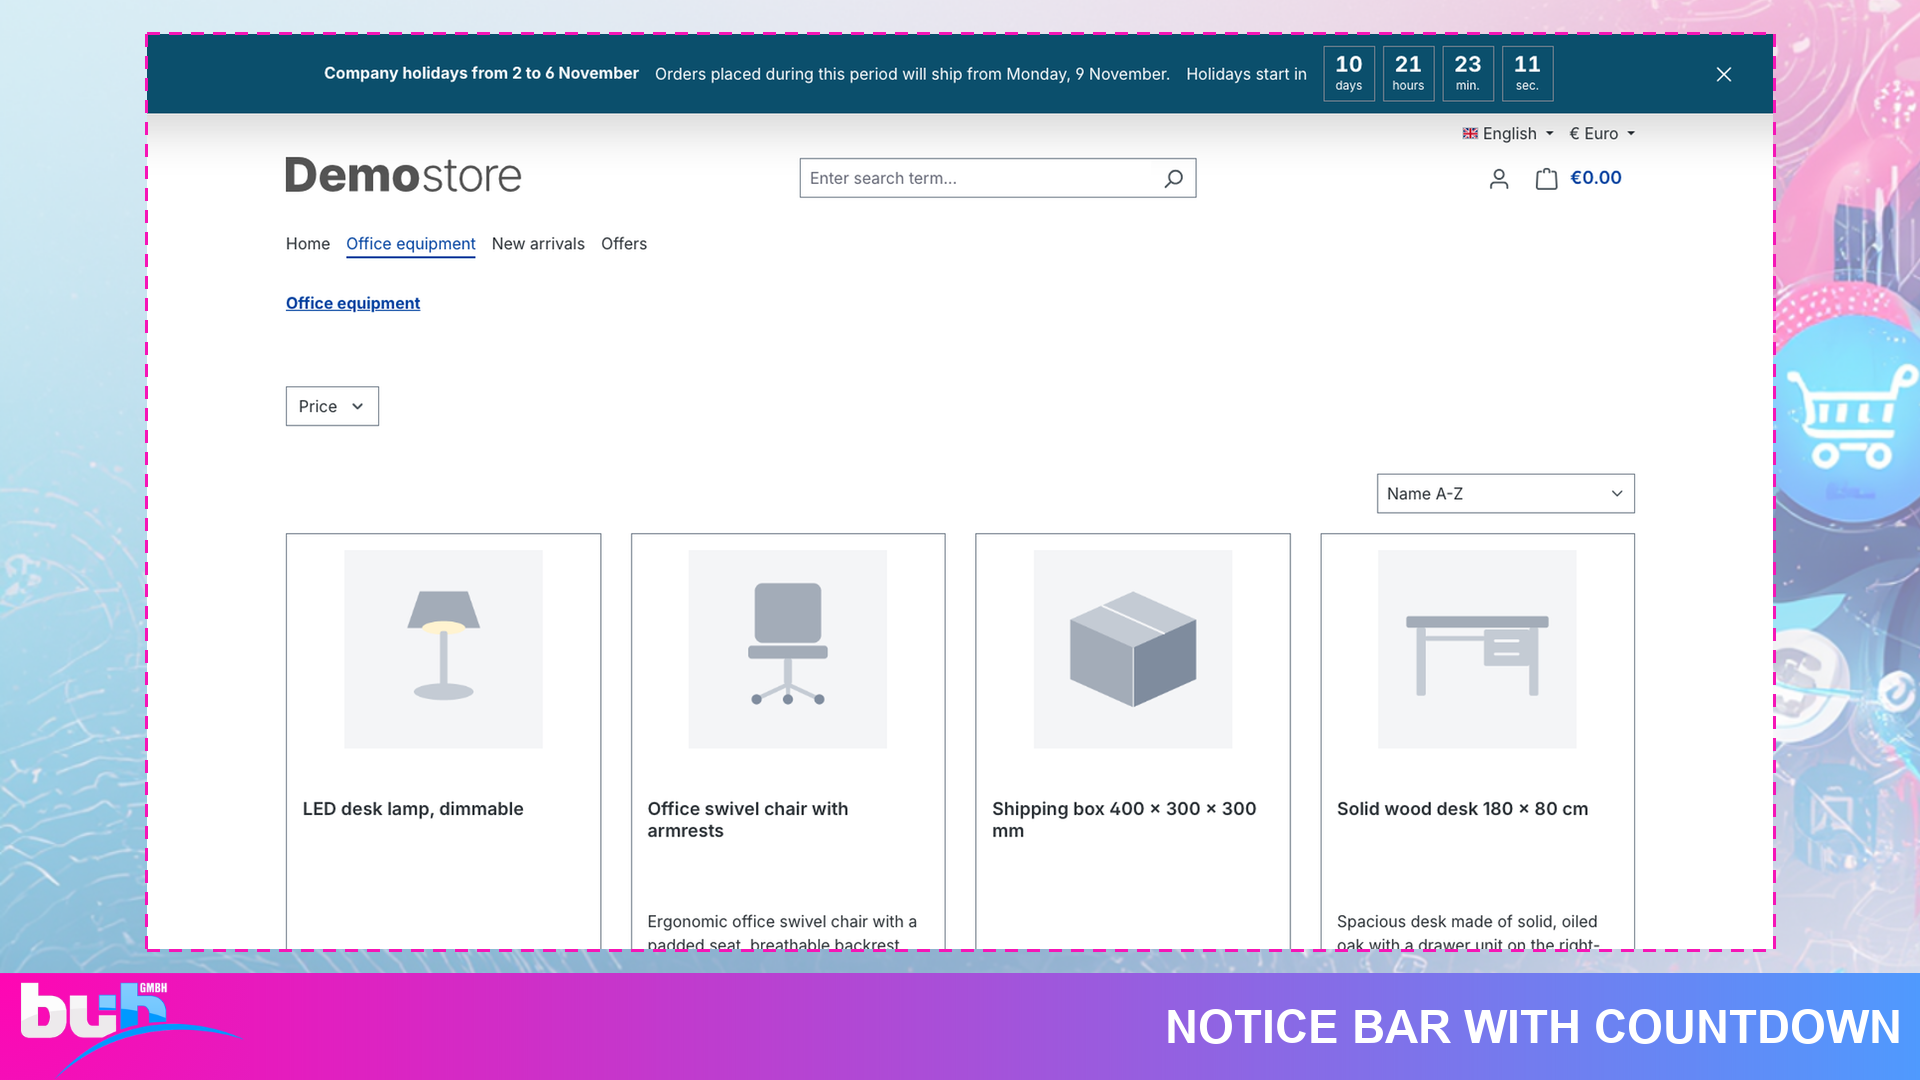The height and width of the screenshot is (1080, 1920).
Task: Click the Office equipment breadcrumb link
Action: pyautogui.click(x=353, y=303)
